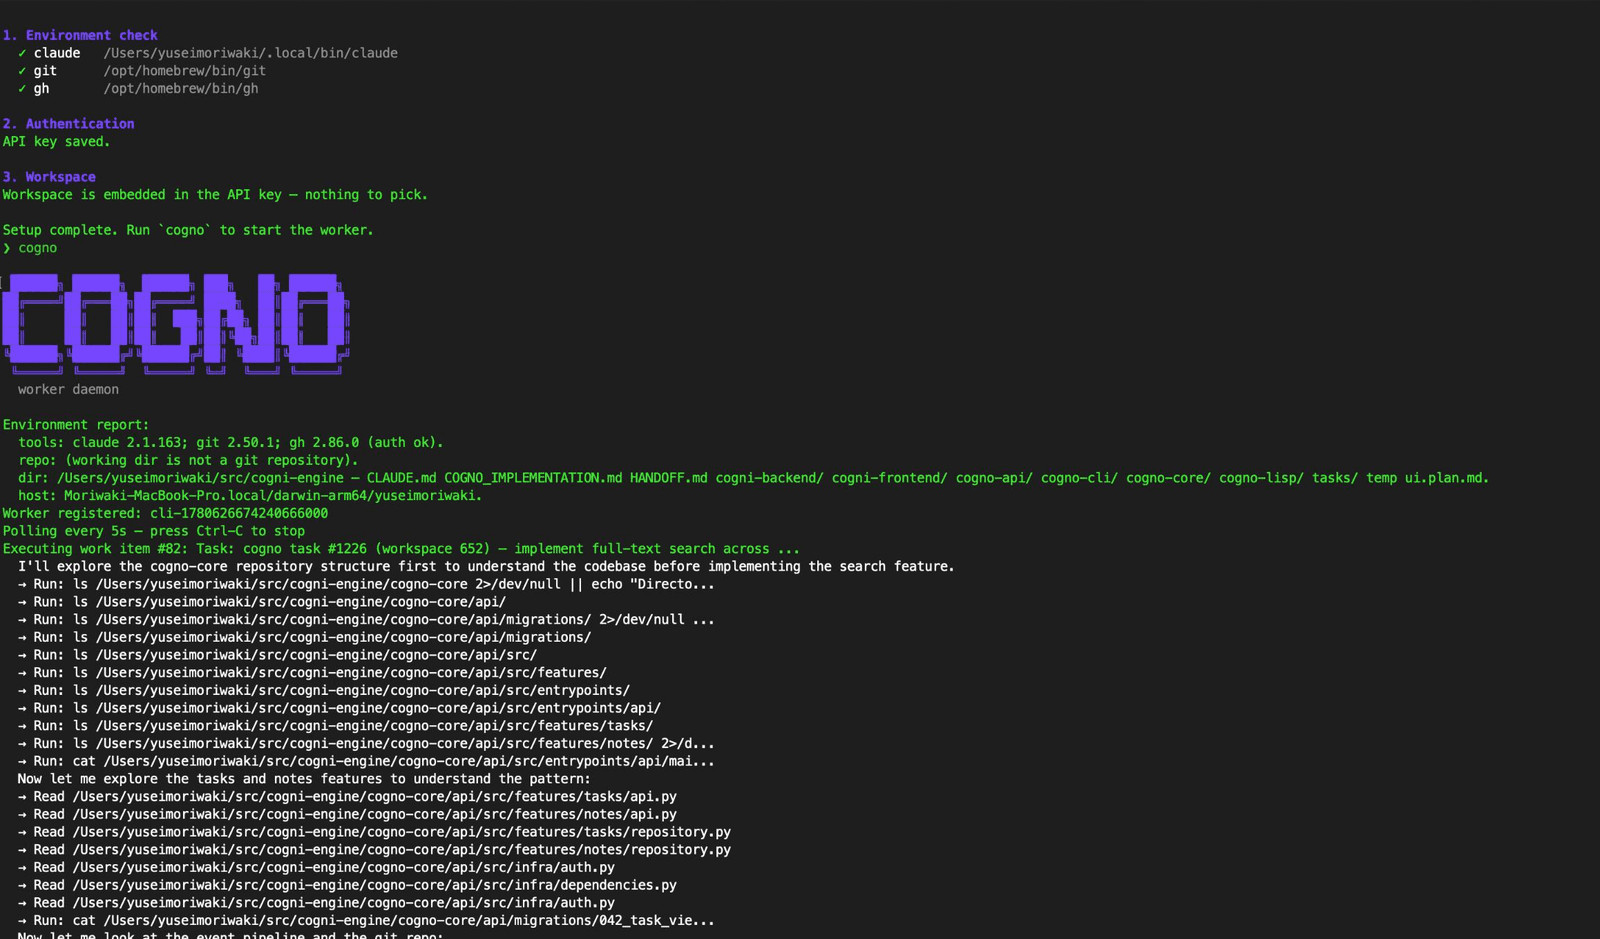Click the path /Users/yuseimoriwaki/.local/bin/claude
This screenshot has height=939, width=1600.
click(250, 53)
